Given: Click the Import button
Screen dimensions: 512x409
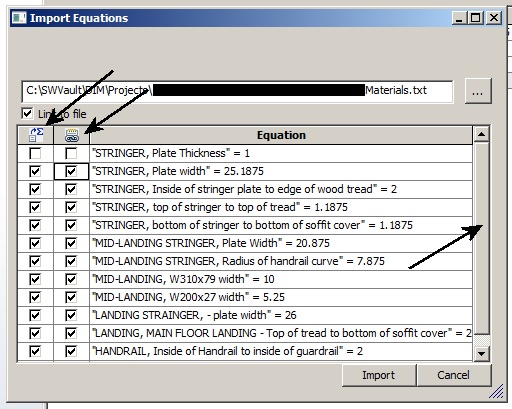Looking at the screenshot, I should (379, 375).
